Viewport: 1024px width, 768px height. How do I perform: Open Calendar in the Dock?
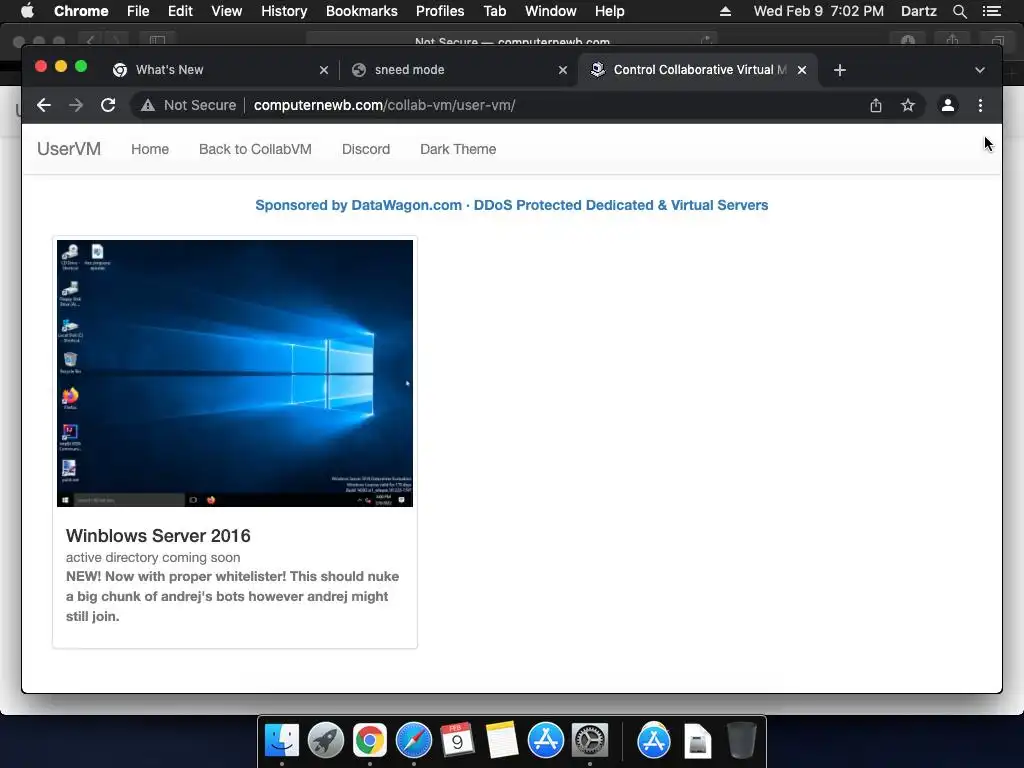[x=457, y=741]
